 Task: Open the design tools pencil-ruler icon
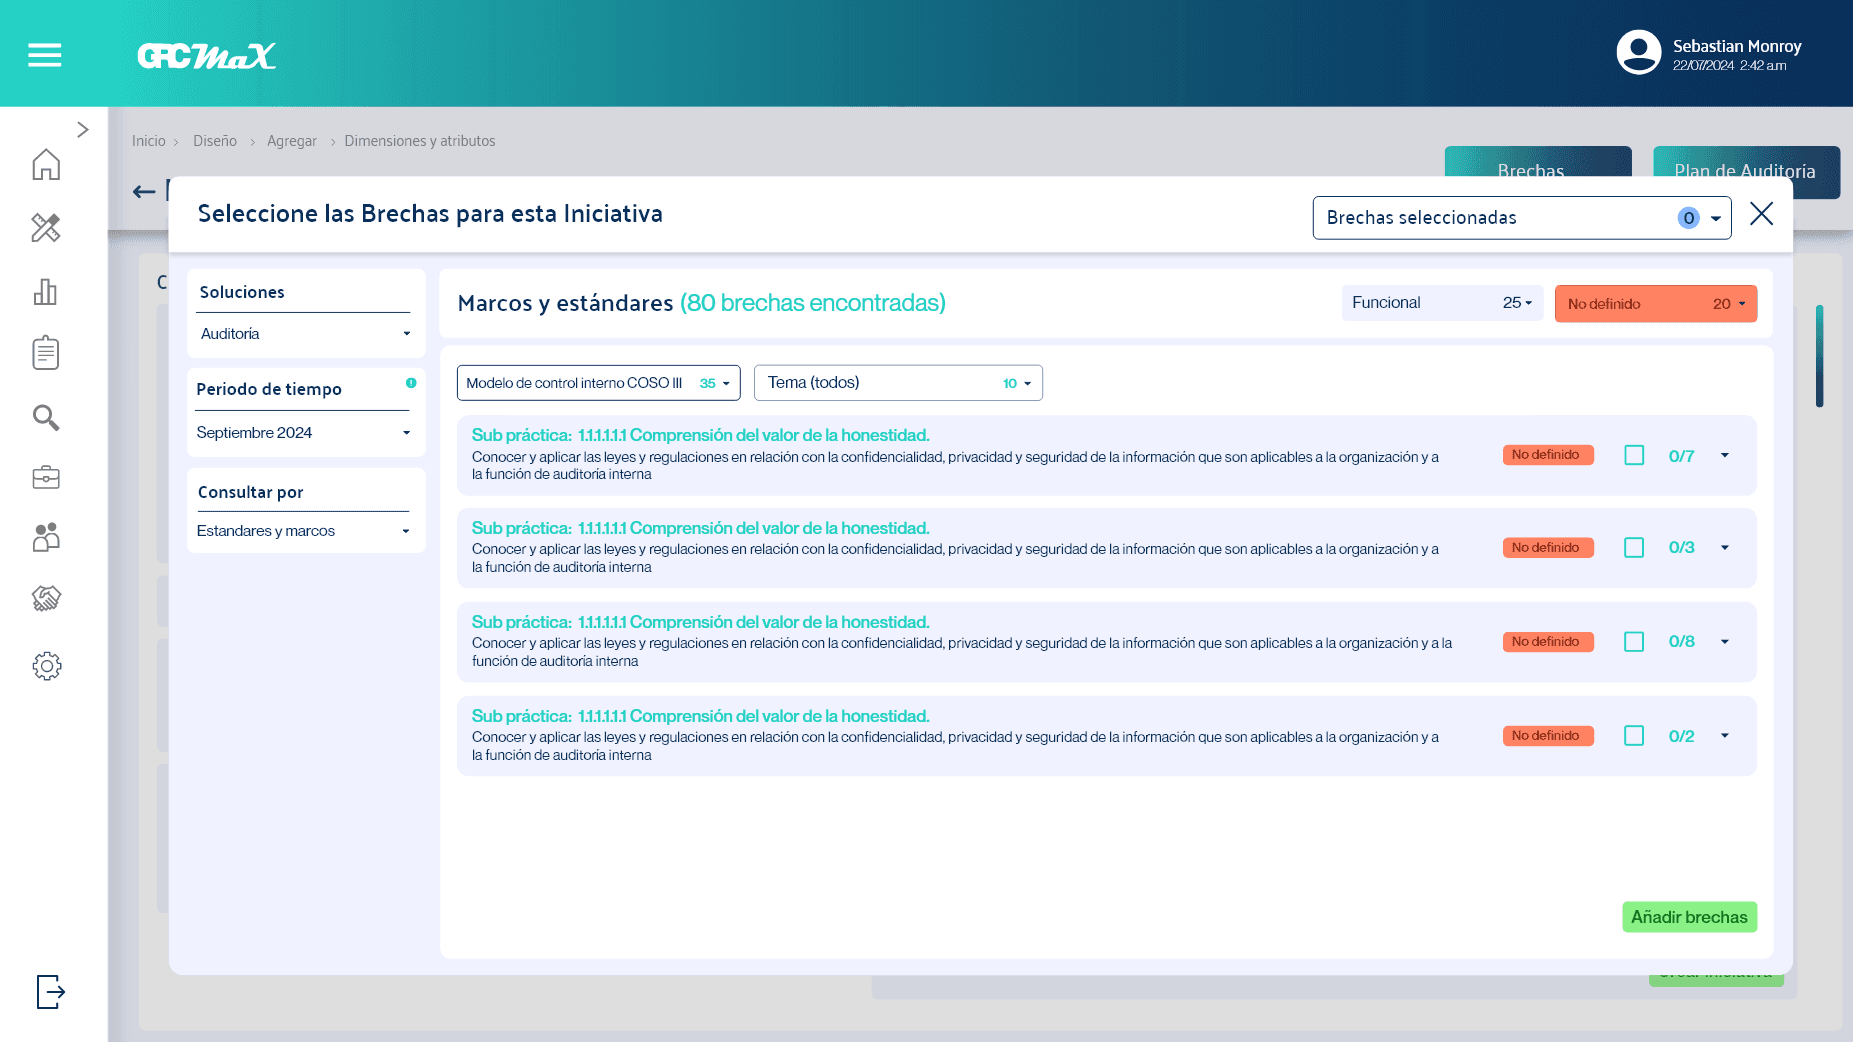pyautogui.click(x=46, y=228)
